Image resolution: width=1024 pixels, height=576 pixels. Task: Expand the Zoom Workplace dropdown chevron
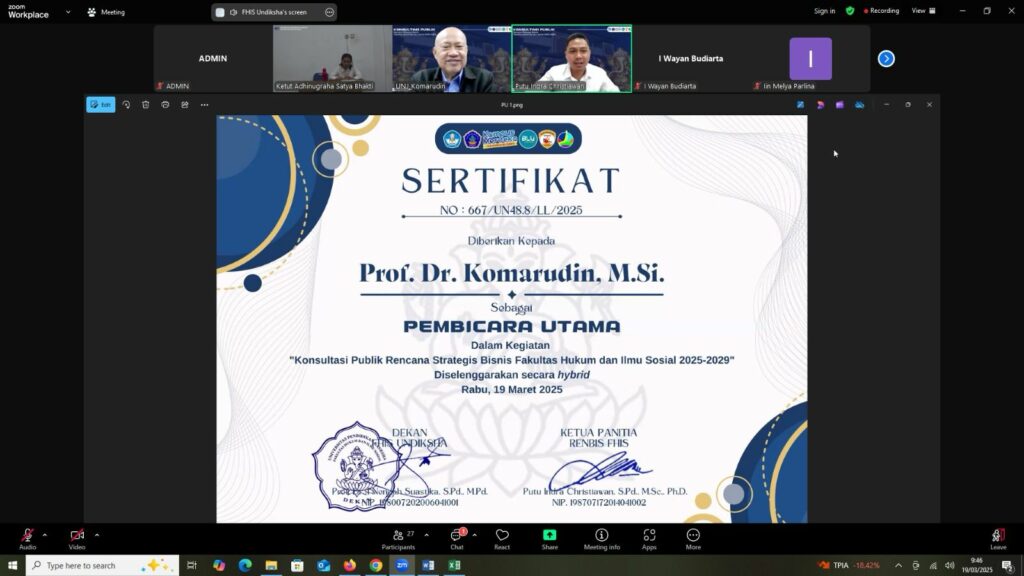(x=68, y=12)
